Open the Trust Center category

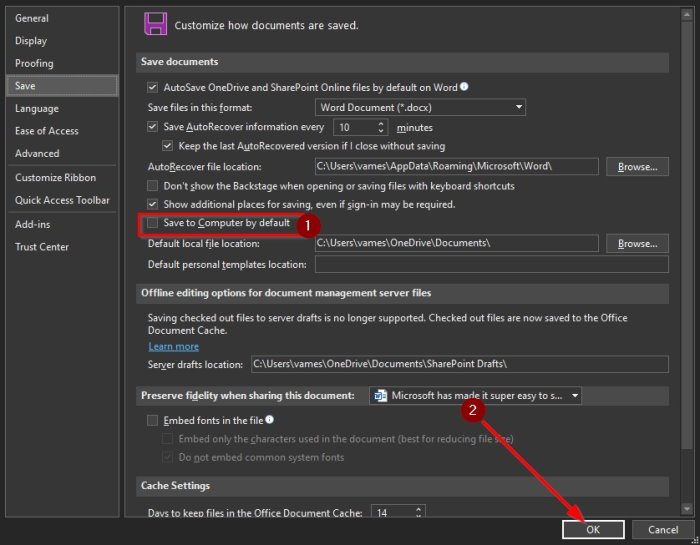62,247
